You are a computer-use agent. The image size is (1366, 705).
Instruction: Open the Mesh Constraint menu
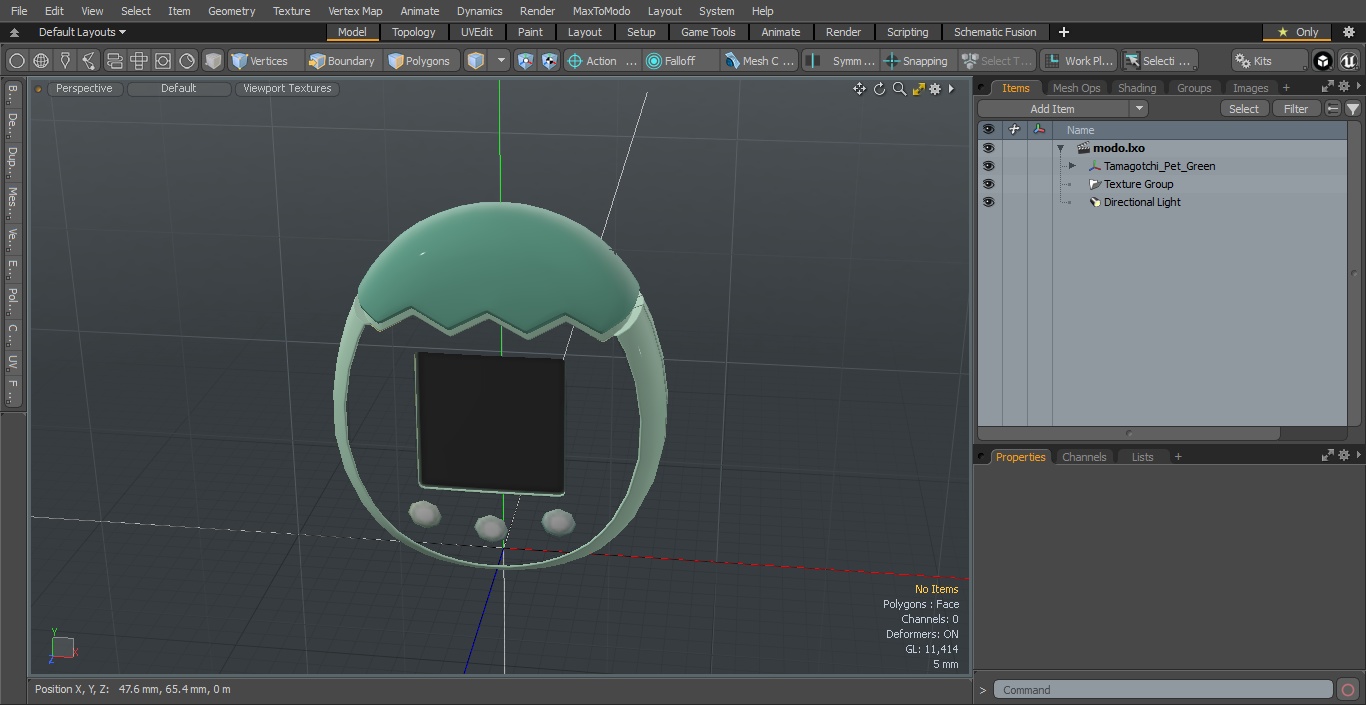coord(760,61)
